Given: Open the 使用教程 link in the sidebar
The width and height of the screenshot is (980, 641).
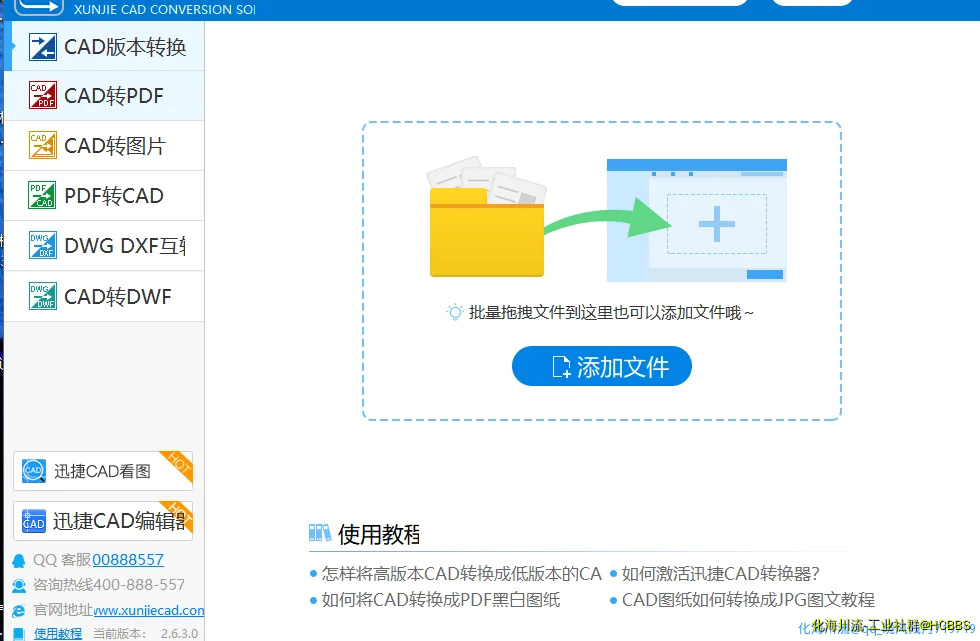Looking at the screenshot, I should click(58, 634).
